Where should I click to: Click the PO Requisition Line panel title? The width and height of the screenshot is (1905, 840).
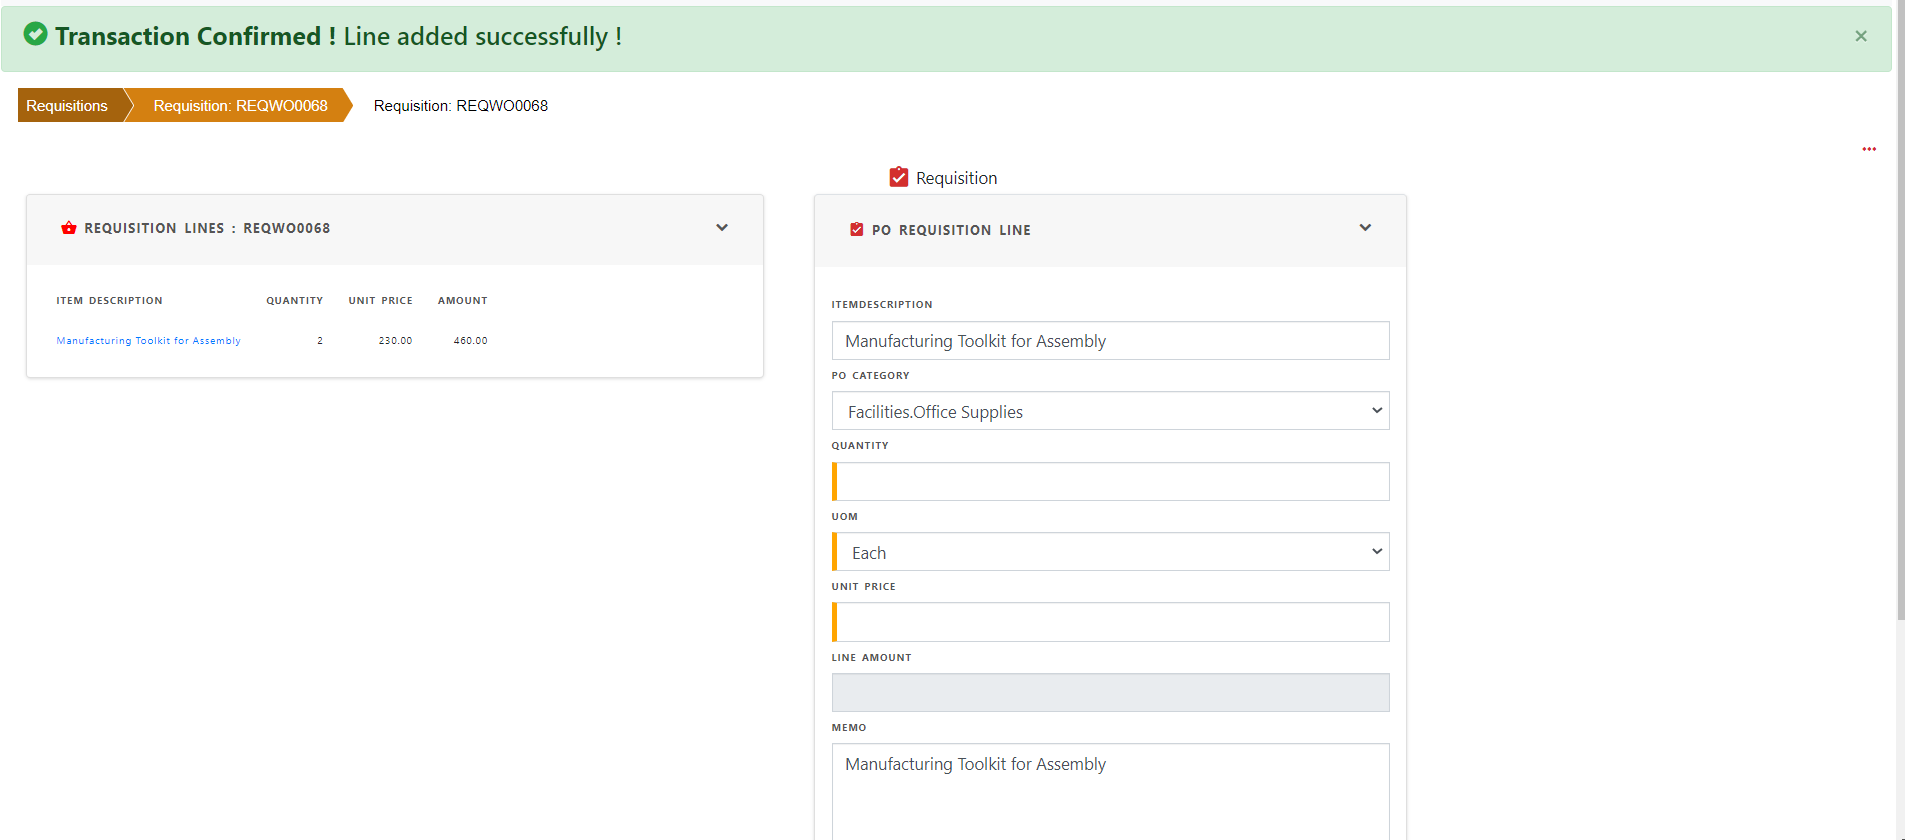pyautogui.click(x=951, y=230)
